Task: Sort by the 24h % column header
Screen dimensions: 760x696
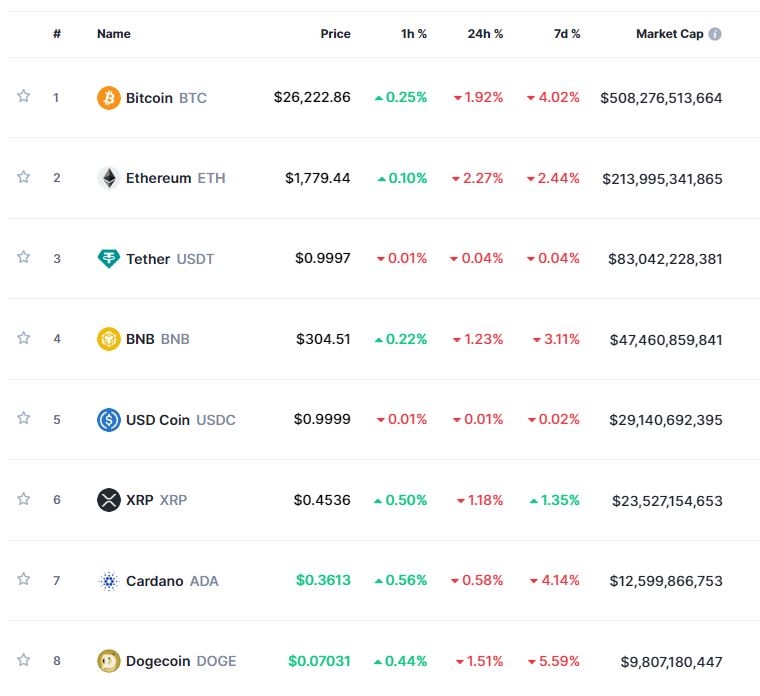Action: click(x=485, y=34)
